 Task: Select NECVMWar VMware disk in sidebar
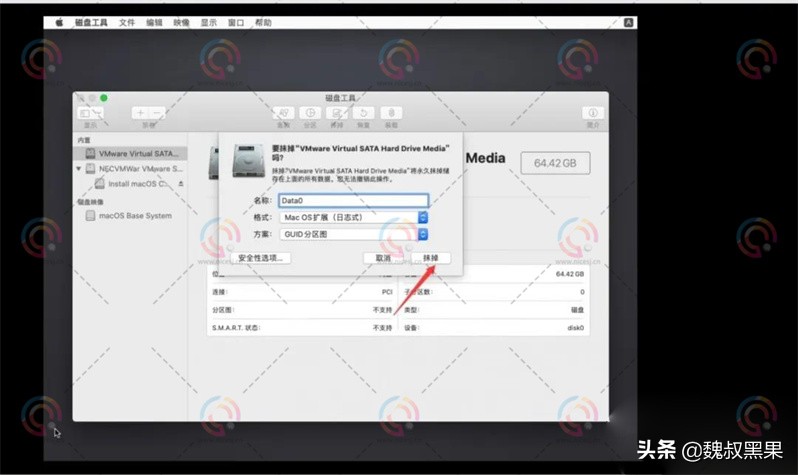click(x=130, y=169)
